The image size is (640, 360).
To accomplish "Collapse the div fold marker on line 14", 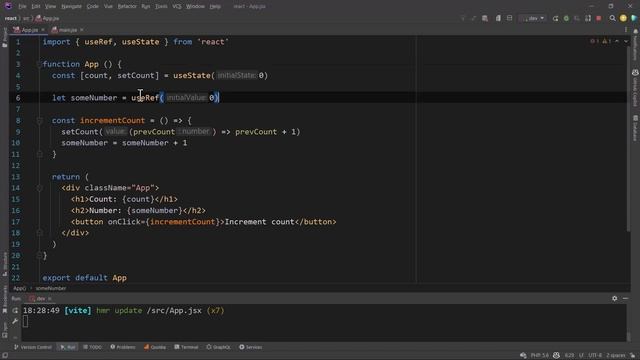I will pyautogui.click(x=39, y=188).
